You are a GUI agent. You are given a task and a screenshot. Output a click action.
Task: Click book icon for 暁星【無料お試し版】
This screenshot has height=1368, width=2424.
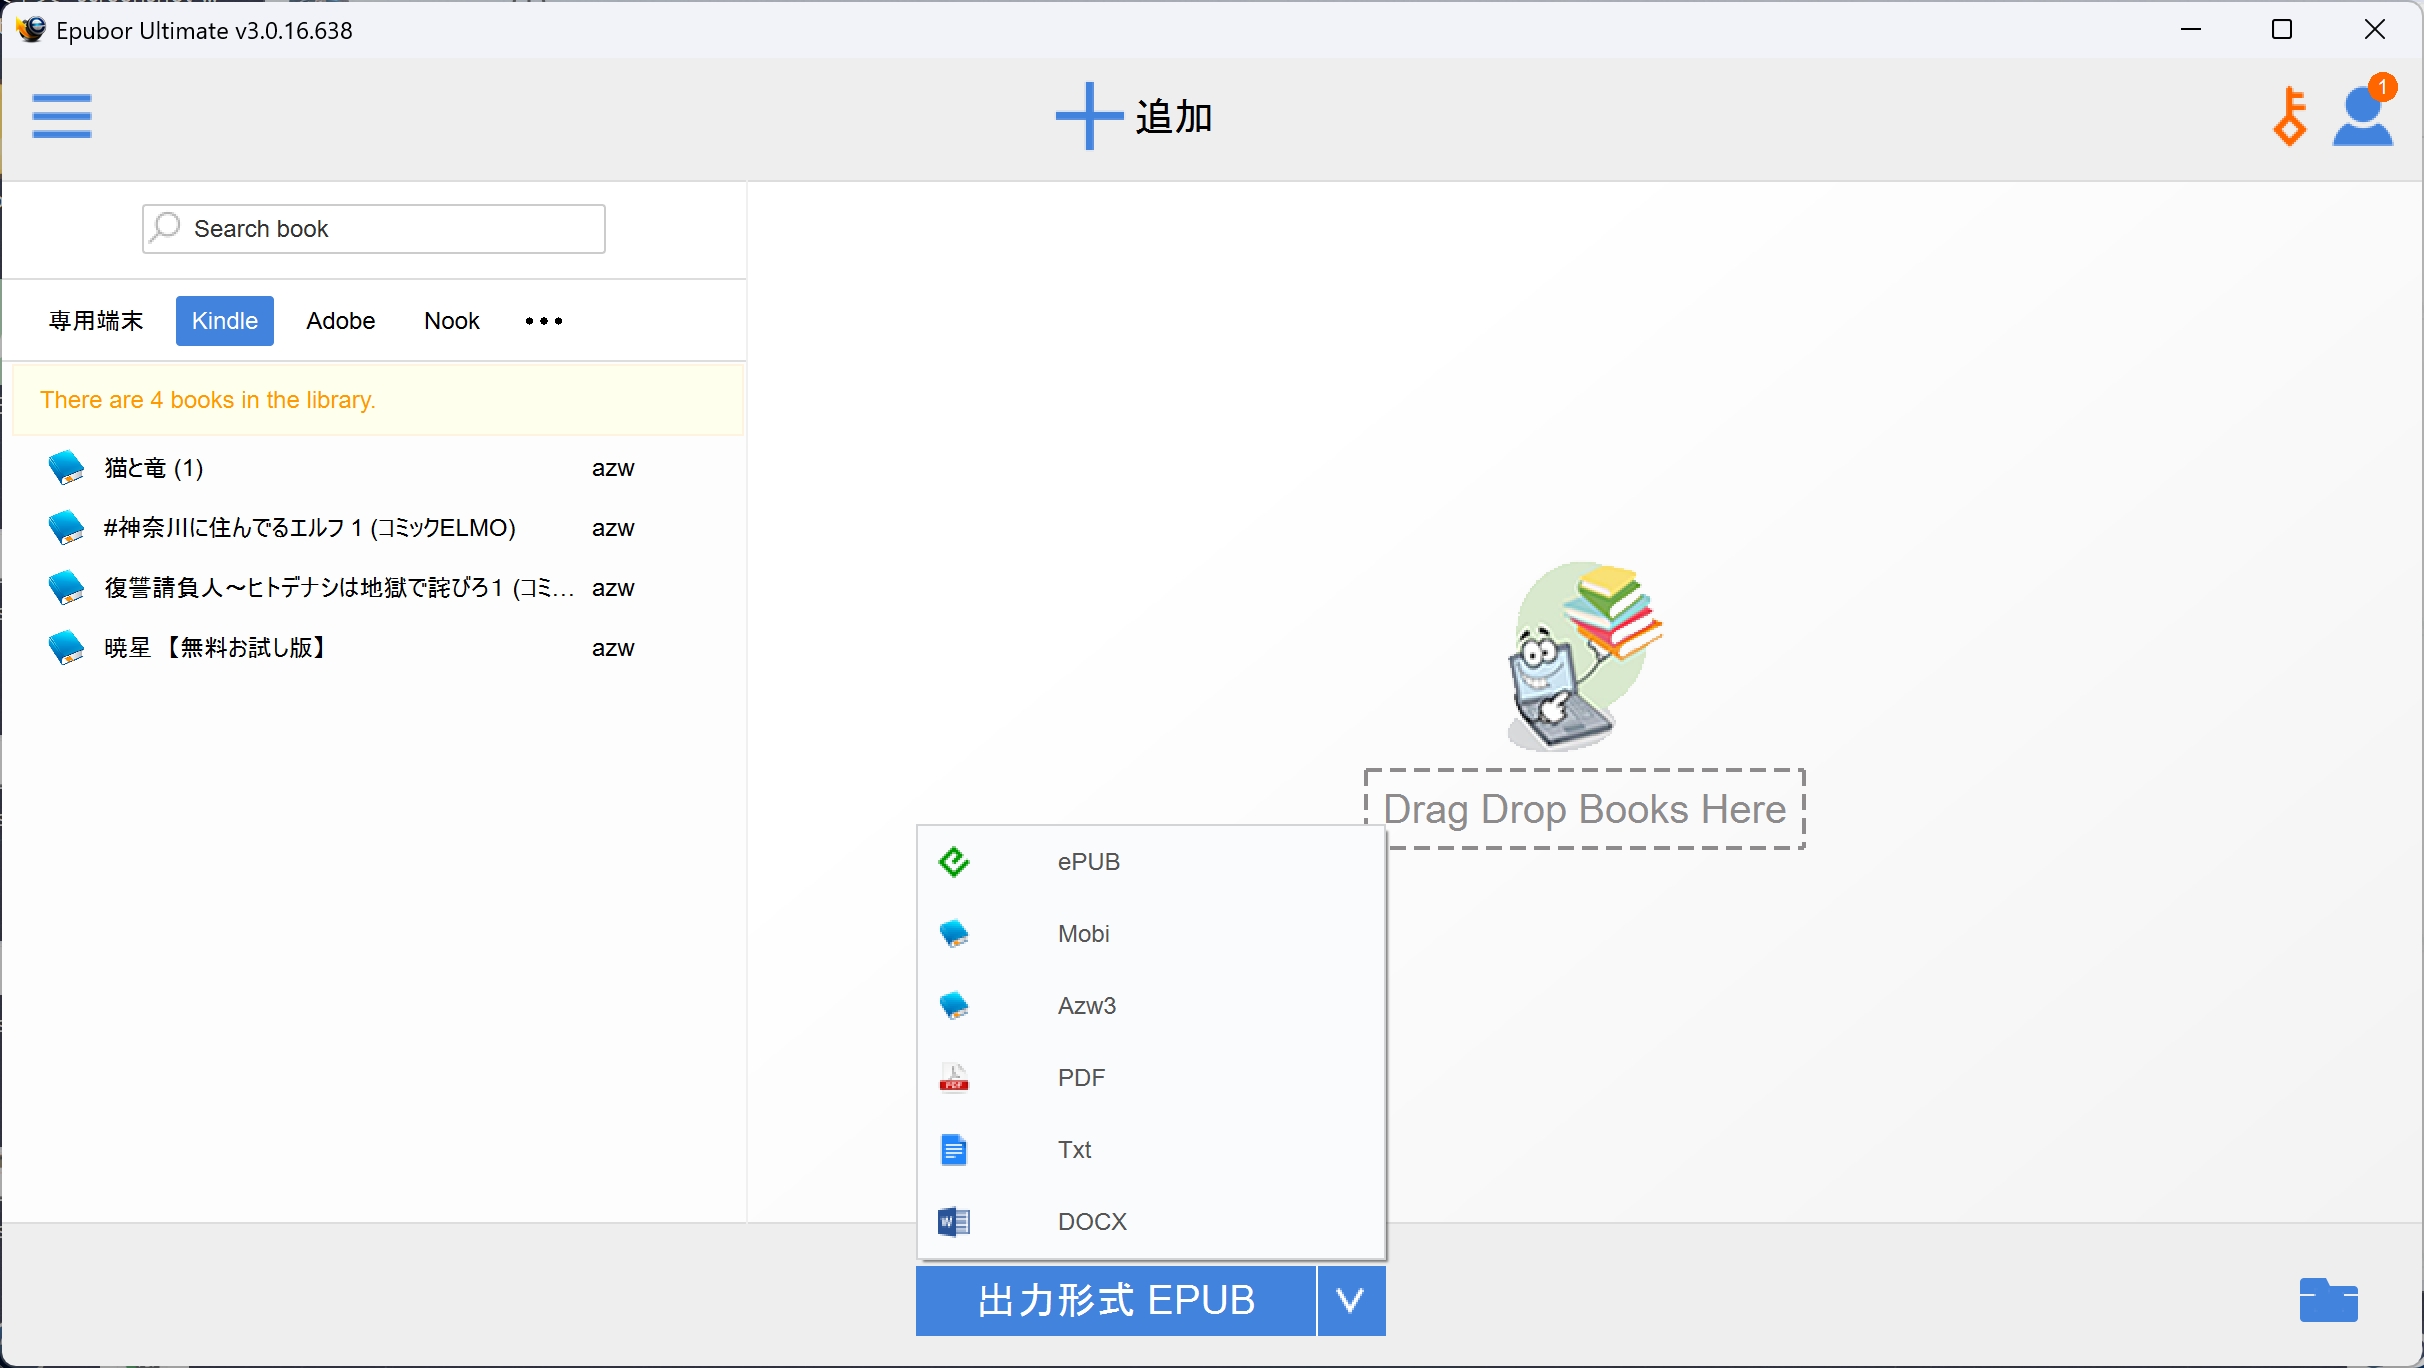click(x=67, y=647)
